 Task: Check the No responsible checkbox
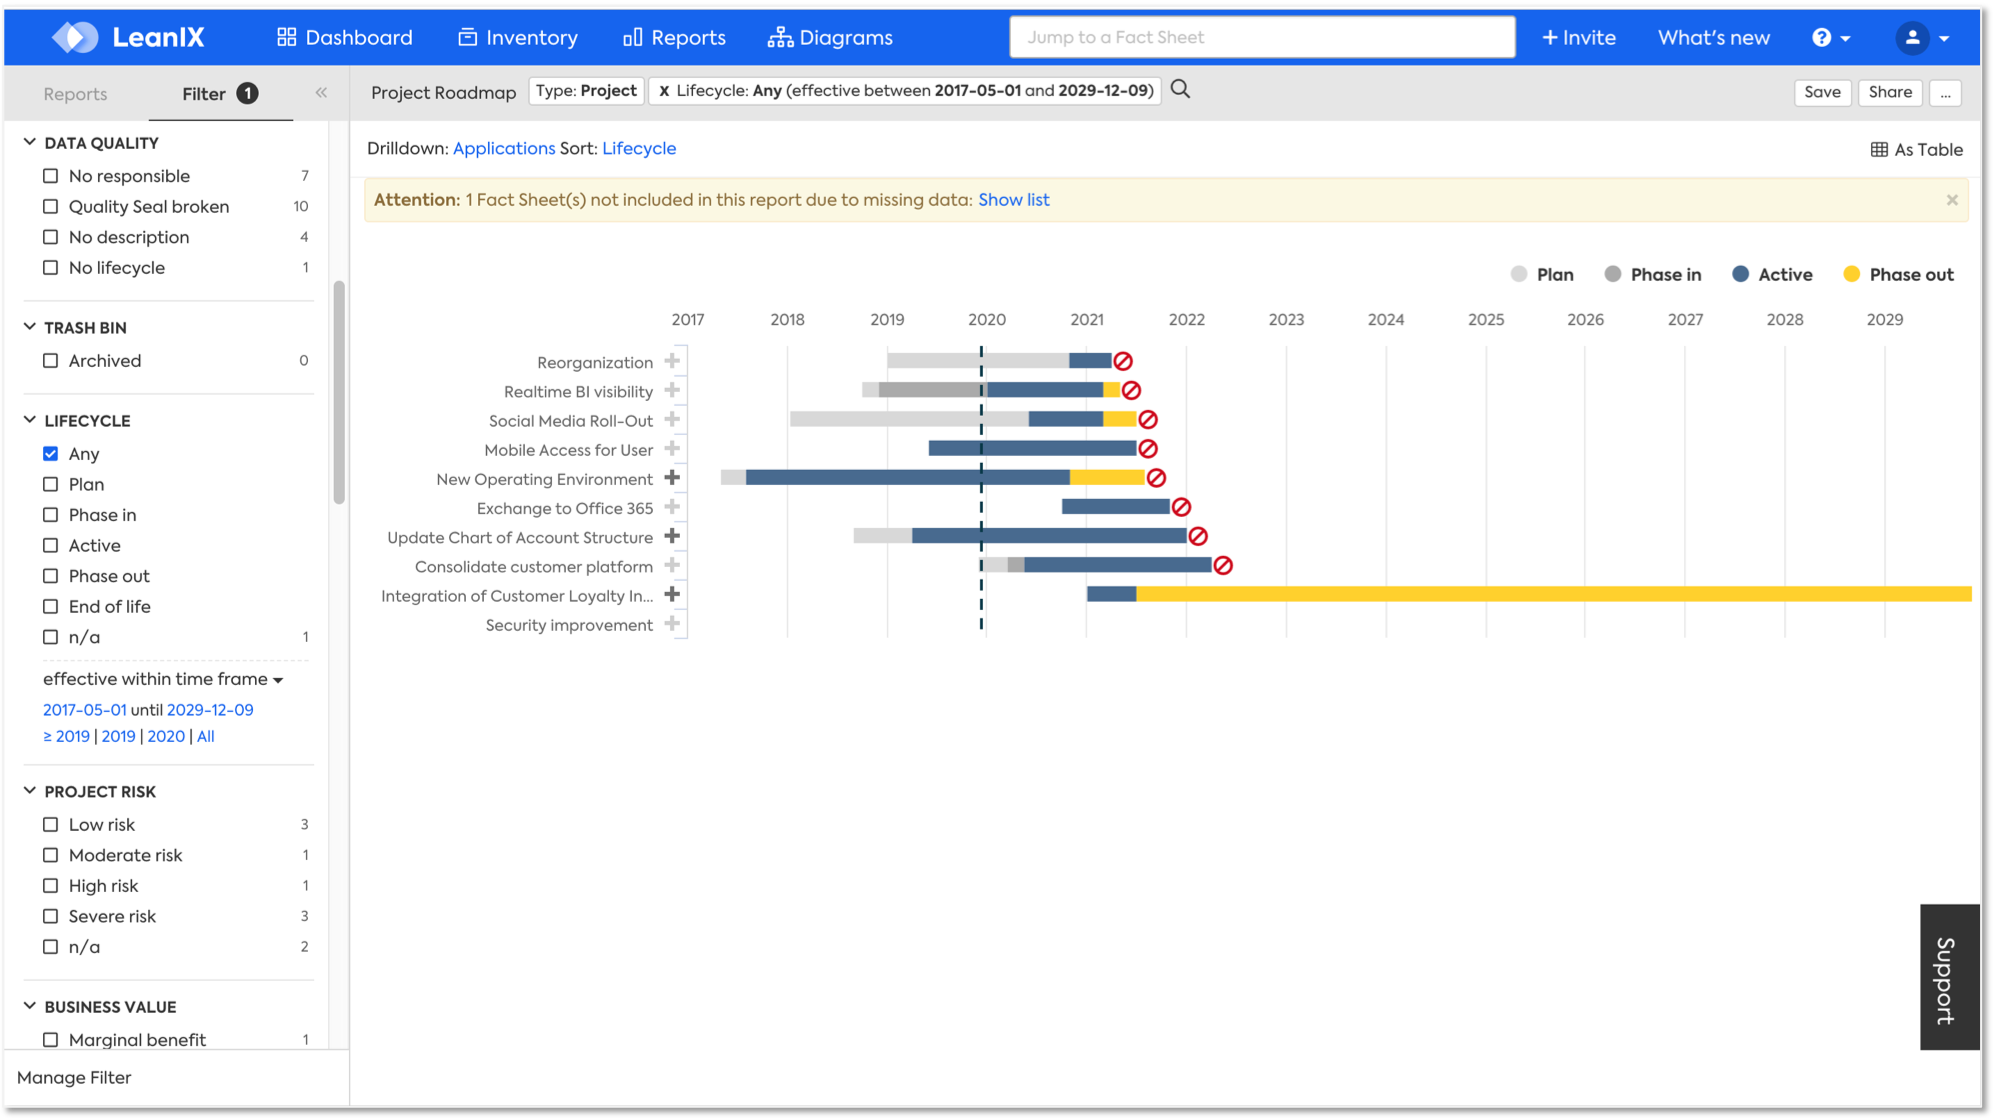click(x=51, y=176)
